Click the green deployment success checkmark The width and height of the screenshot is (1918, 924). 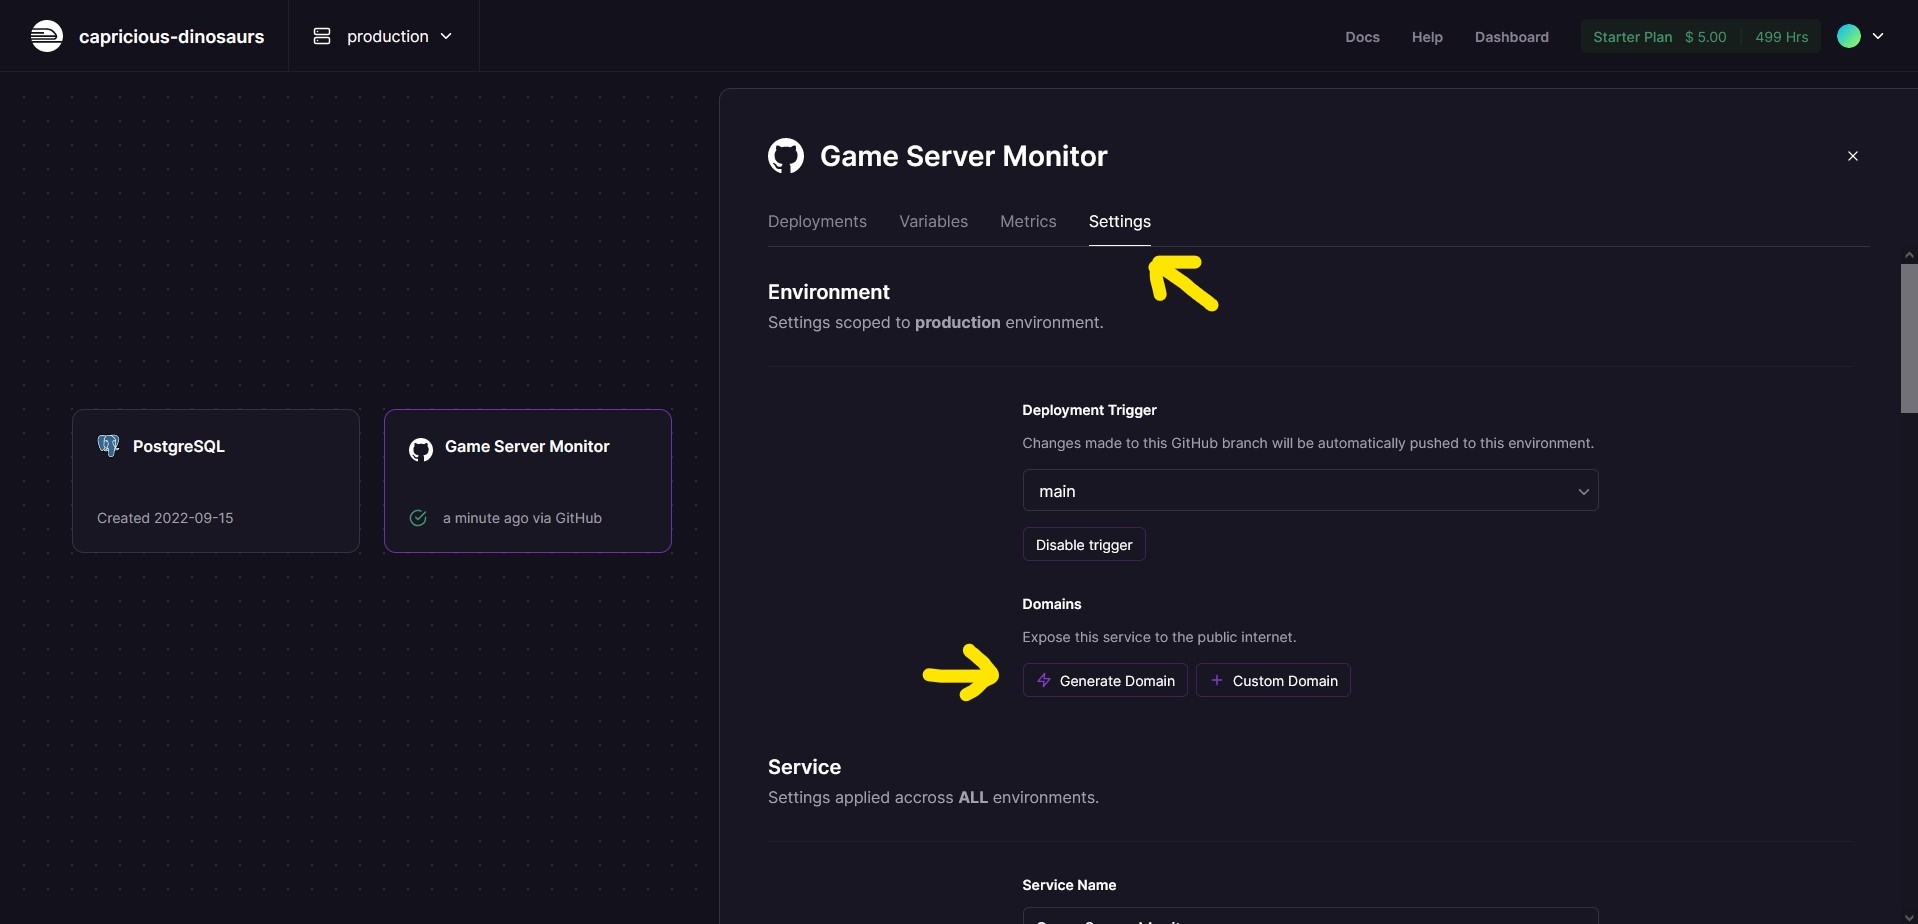click(418, 518)
